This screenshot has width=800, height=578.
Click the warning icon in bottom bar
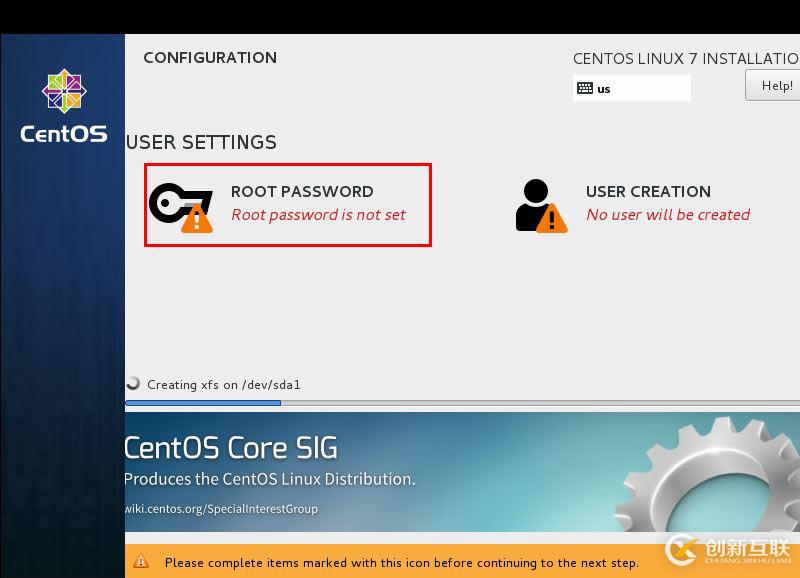(x=141, y=562)
